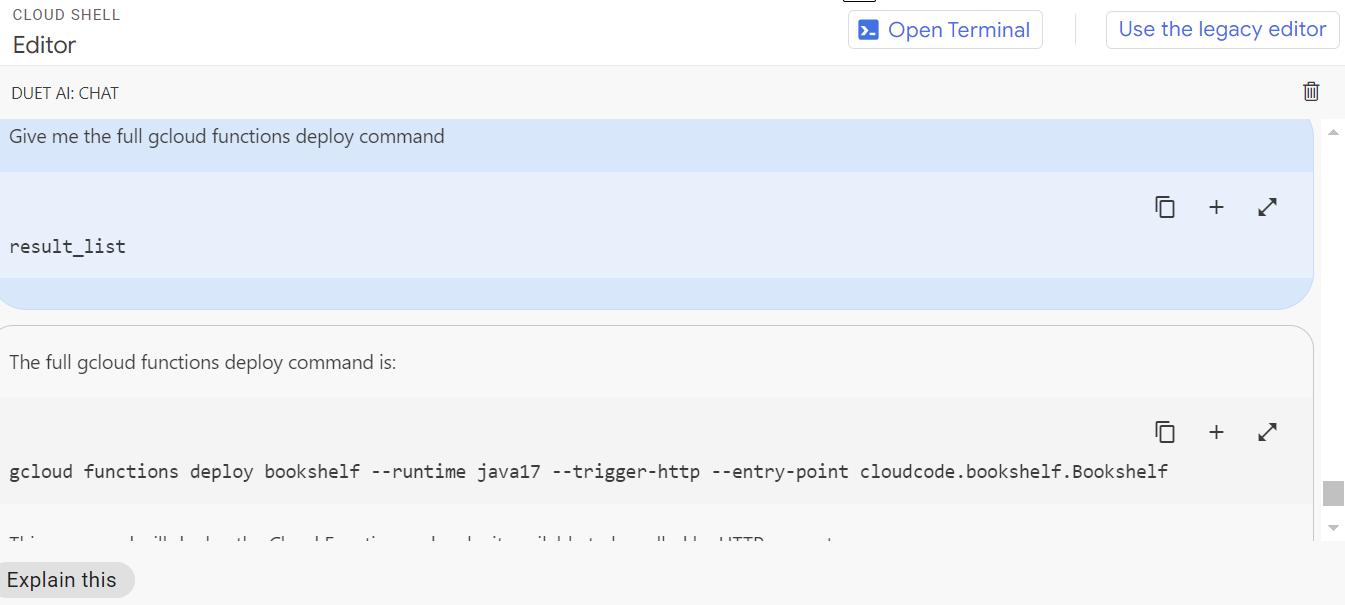This screenshot has width=1345, height=605.
Task: Click the chat scrollbar down arrow
Action: pos(1332,527)
